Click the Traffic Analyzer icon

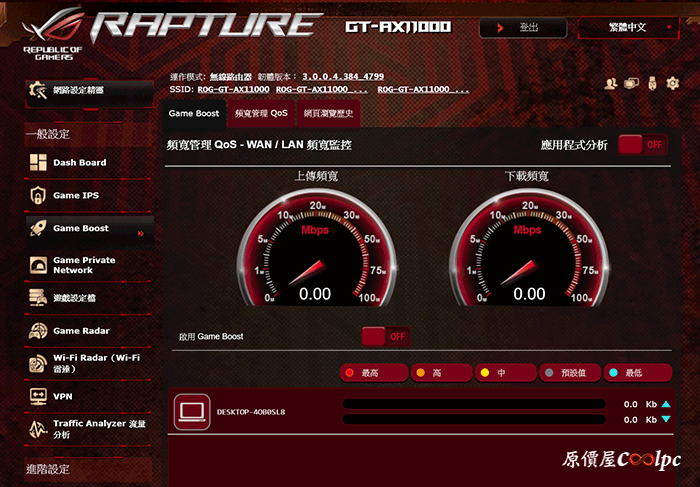[x=38, y=429]
